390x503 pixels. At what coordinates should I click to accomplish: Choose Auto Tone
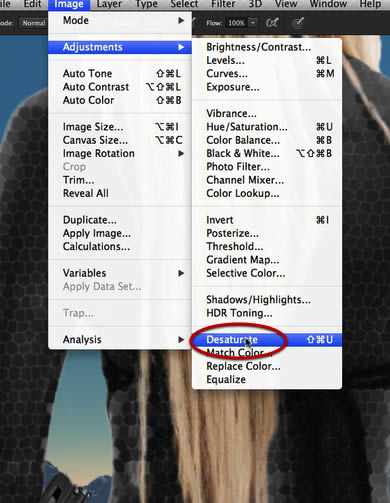120,73
